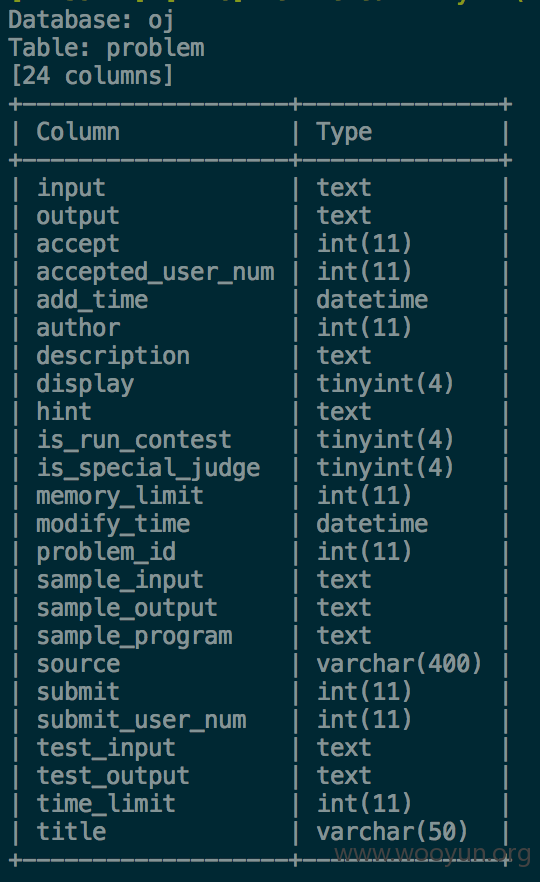540x882 pixels.
Task: Click the www.wooyun.org watermark link
Action: [x=433, y=854]
